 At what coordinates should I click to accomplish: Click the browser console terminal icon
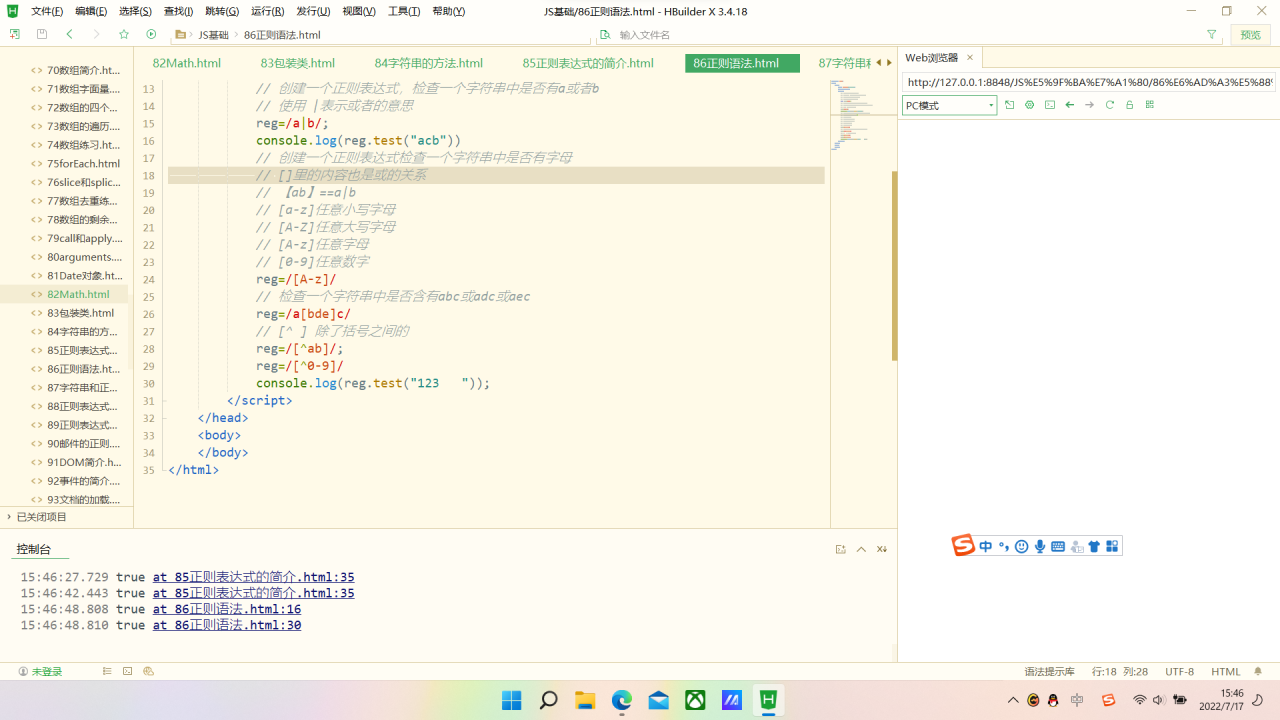coord(1049,105)
